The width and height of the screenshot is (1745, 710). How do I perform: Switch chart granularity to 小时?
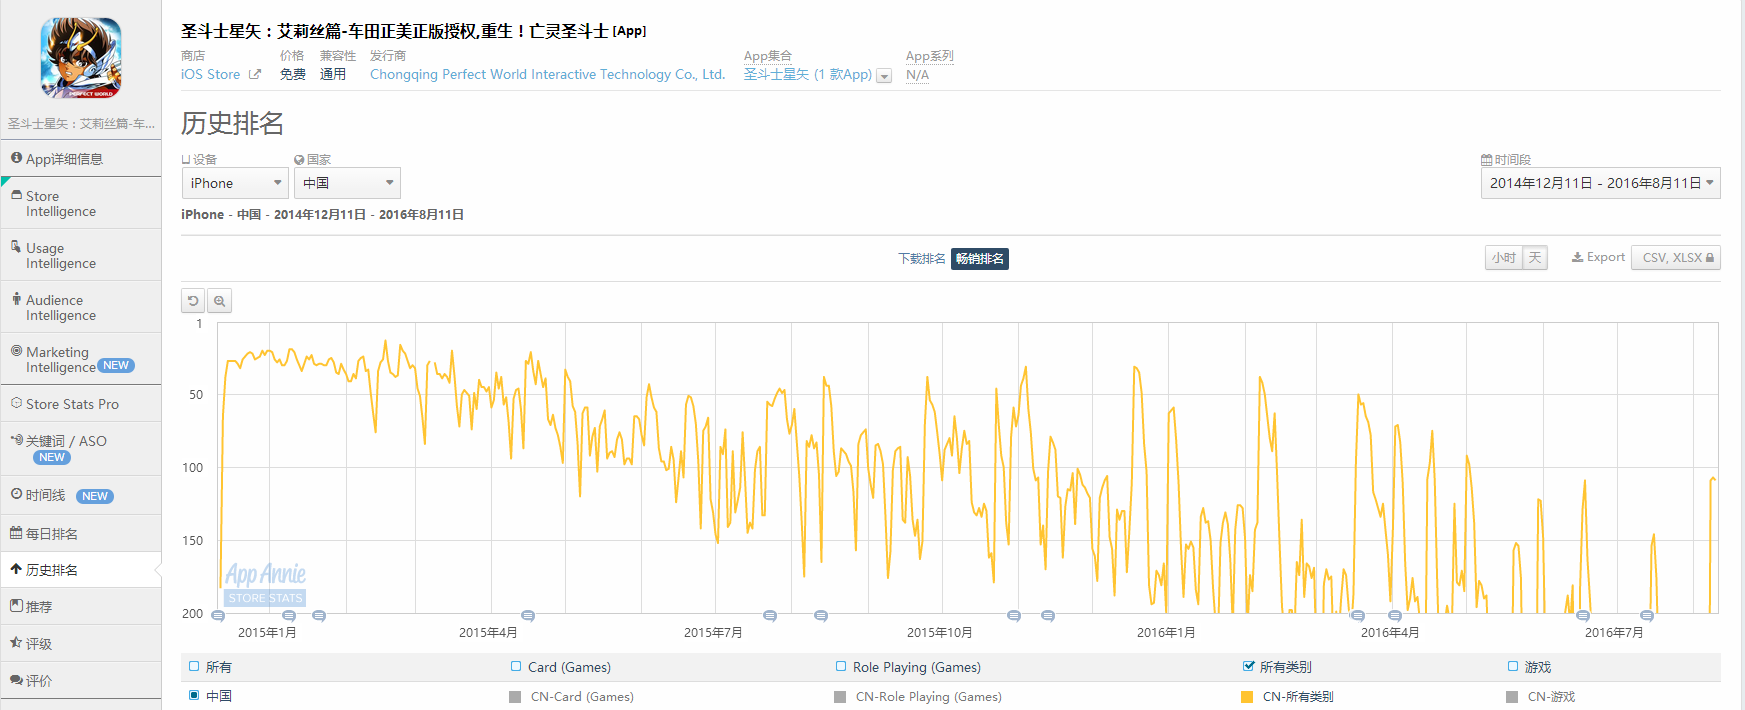coord(1504,258)
